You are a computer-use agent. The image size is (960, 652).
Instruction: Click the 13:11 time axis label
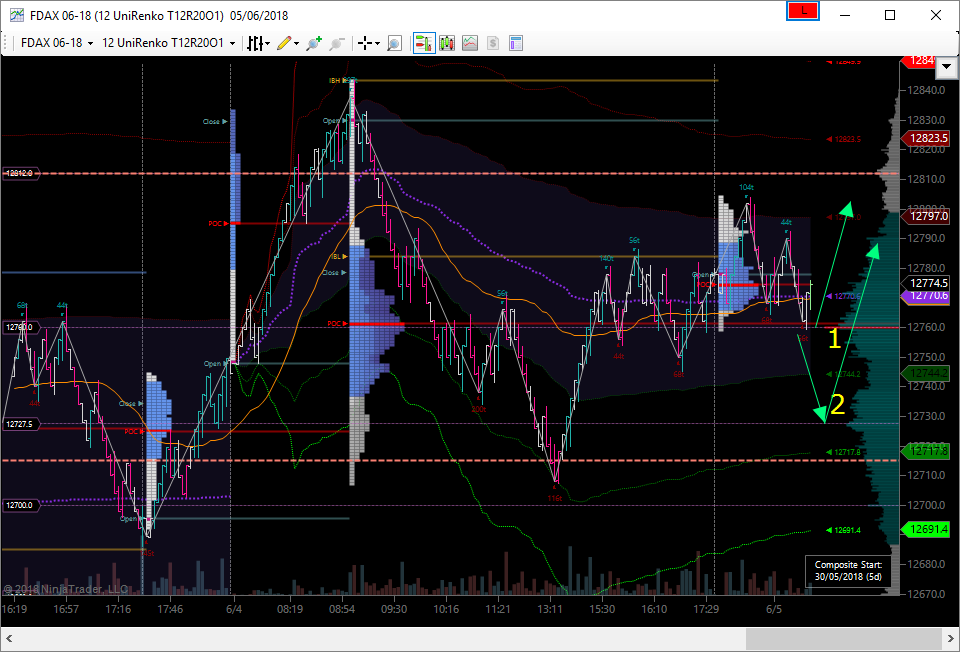click(x=550, y=609)
